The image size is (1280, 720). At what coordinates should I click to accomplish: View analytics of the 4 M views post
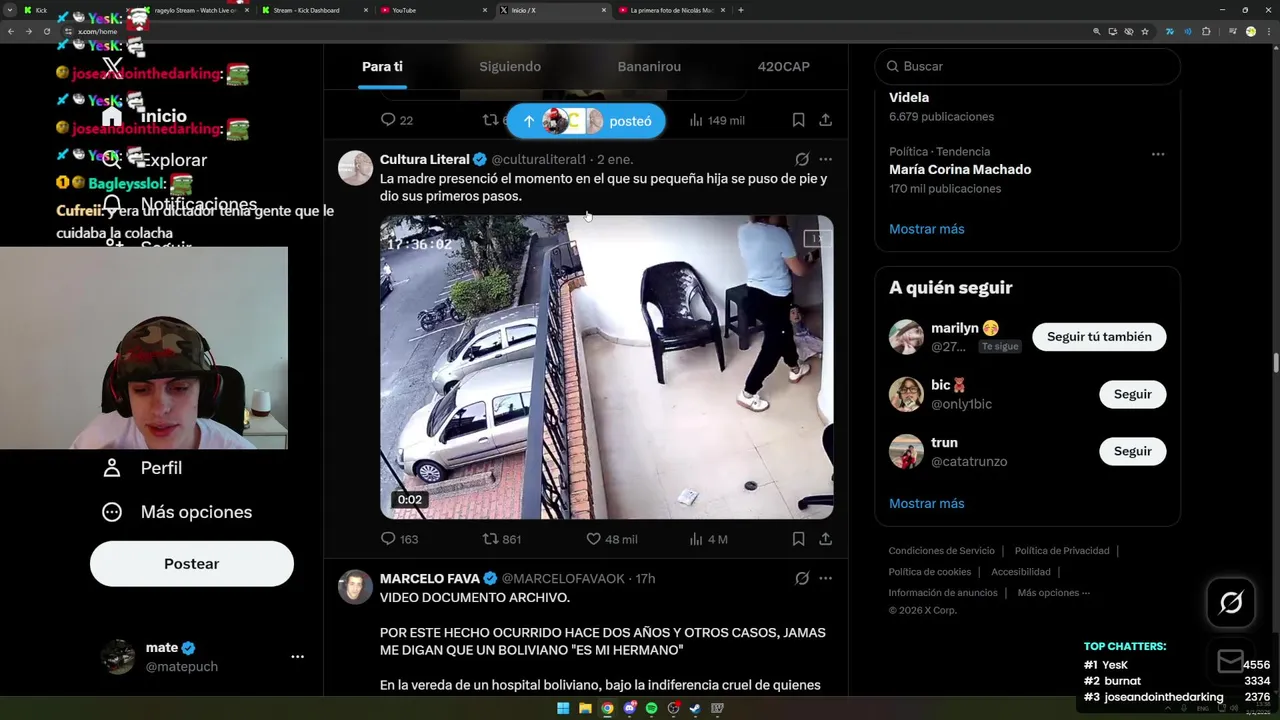point(708,539)
